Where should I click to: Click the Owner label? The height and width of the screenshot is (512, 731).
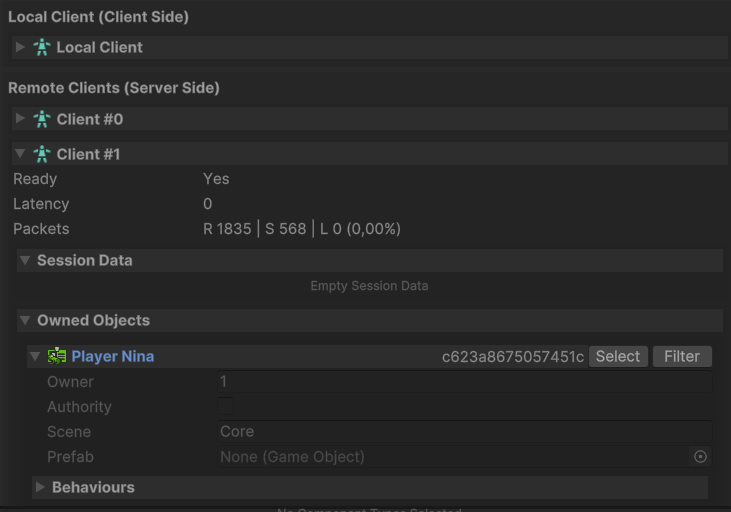[x=70, y=381]
